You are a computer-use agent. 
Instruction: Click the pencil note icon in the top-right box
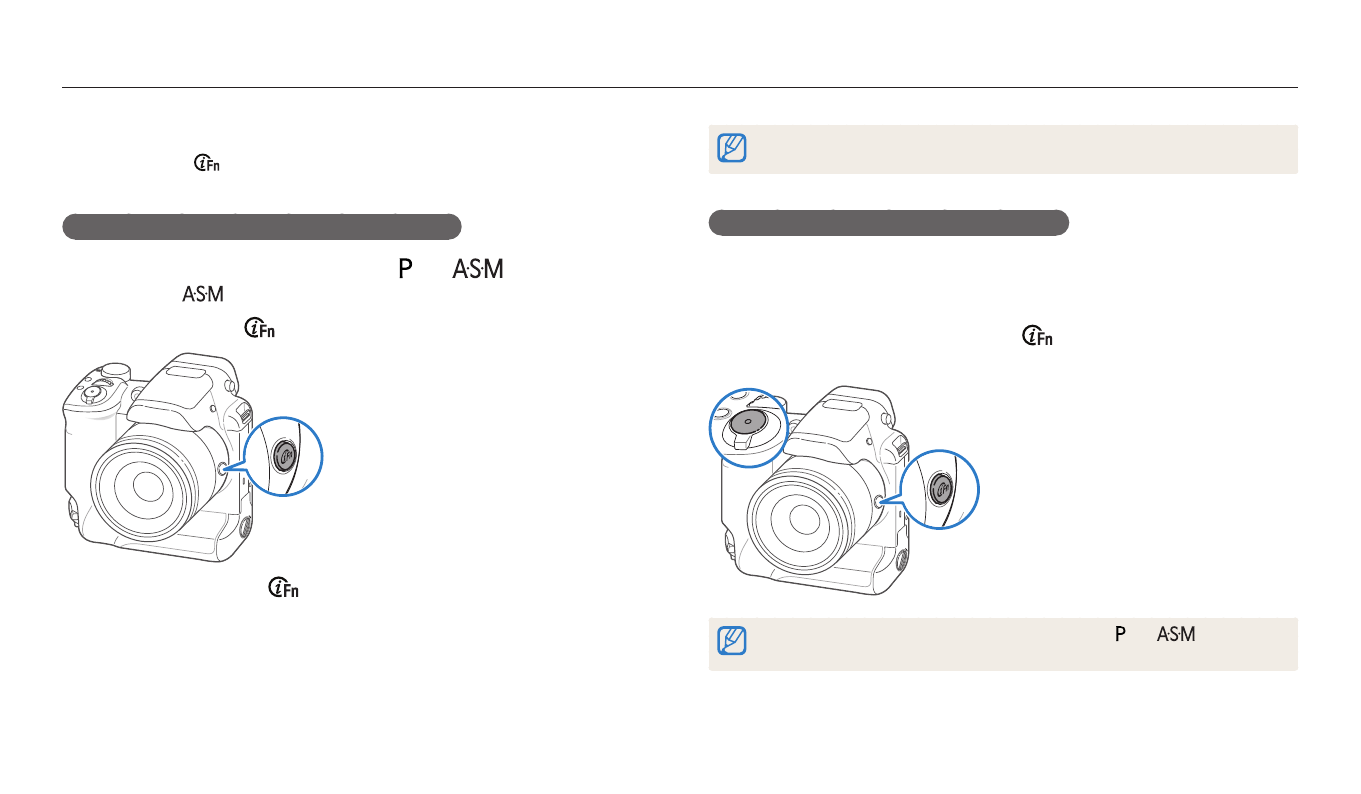click(731, 149)
